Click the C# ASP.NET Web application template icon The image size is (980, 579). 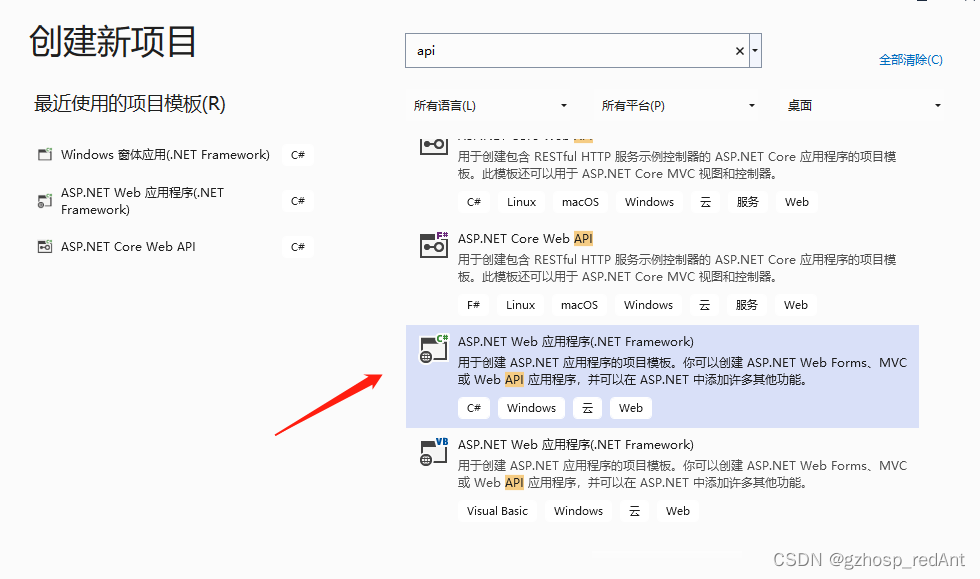(433, 348)
